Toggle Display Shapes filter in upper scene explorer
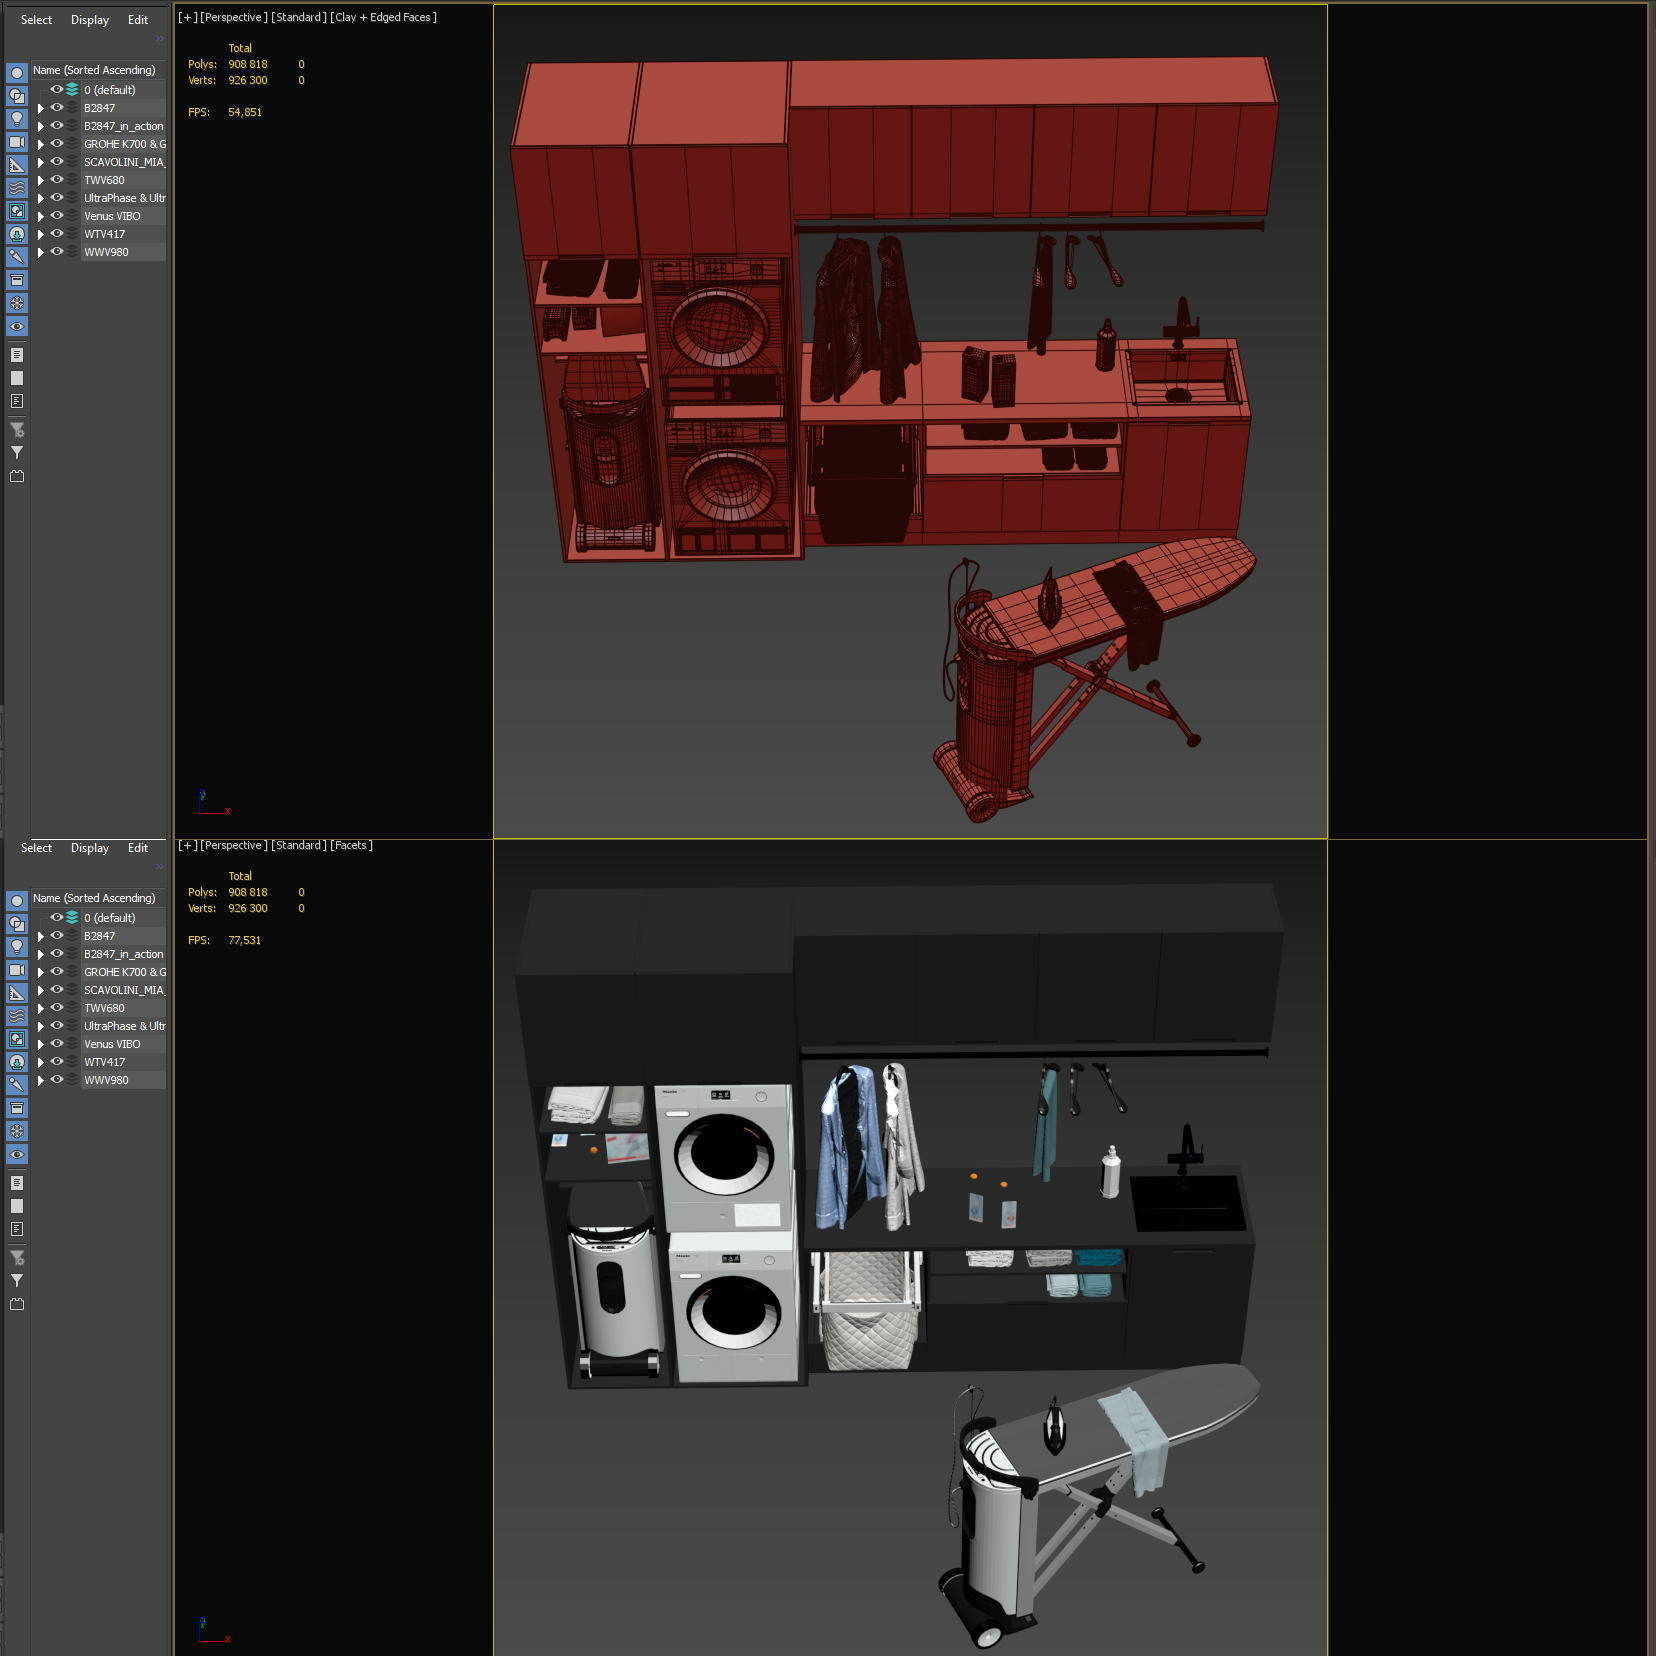The image size is (1656, 1656). click(x=17, y=96)
